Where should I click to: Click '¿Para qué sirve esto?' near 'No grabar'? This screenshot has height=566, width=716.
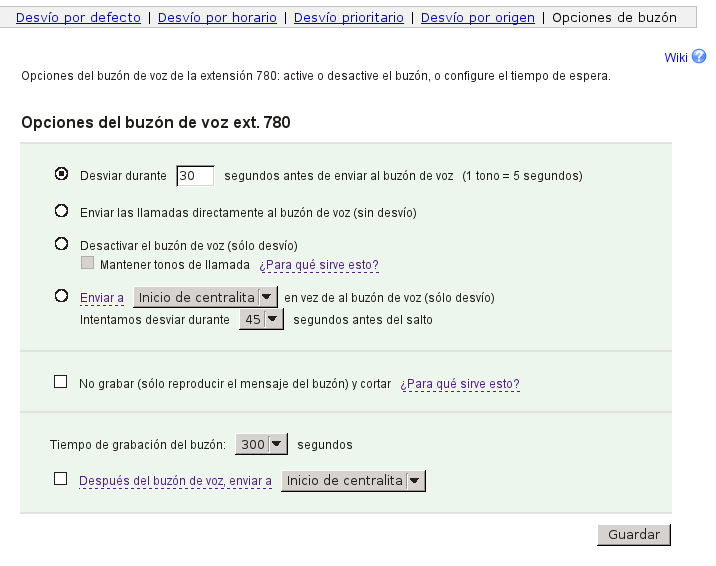pos(459,384)
